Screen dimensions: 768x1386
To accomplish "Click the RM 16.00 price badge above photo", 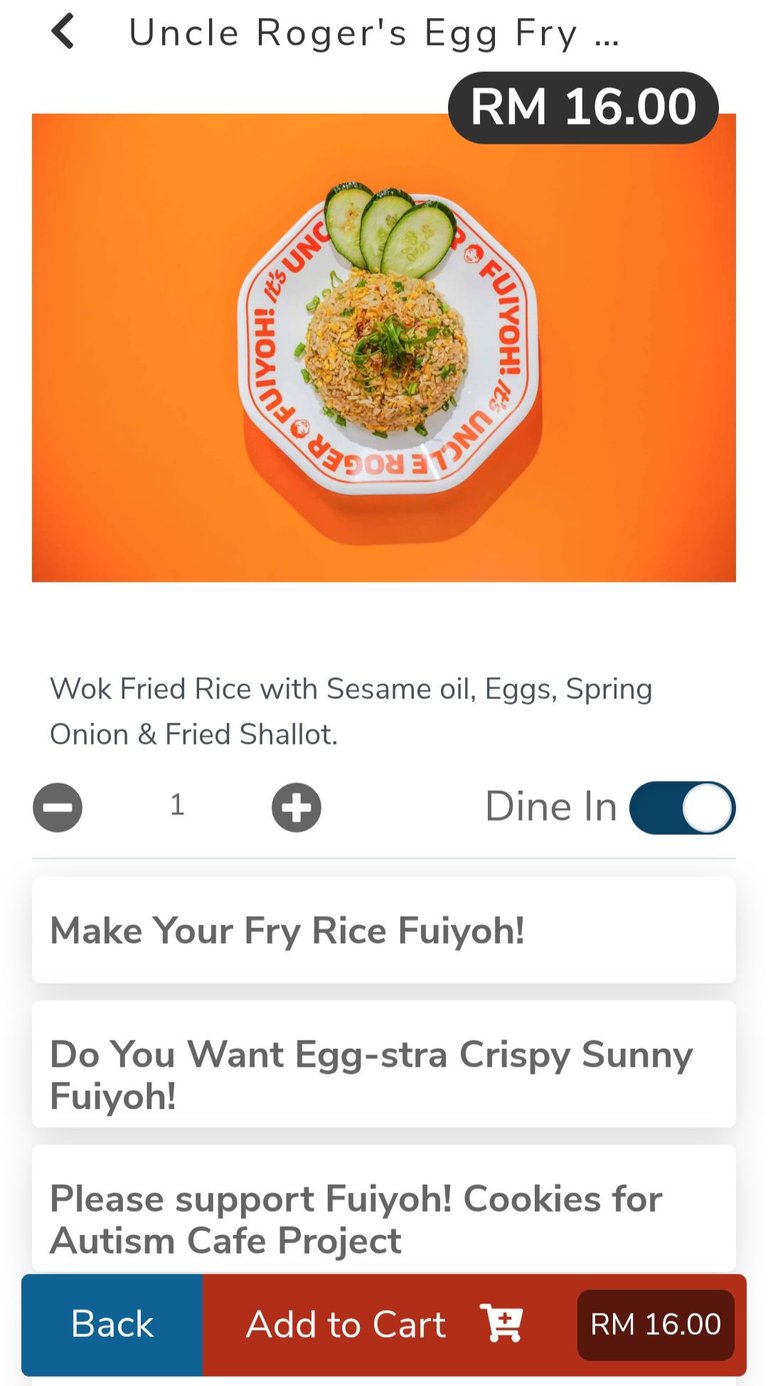I will coord(583,108).
